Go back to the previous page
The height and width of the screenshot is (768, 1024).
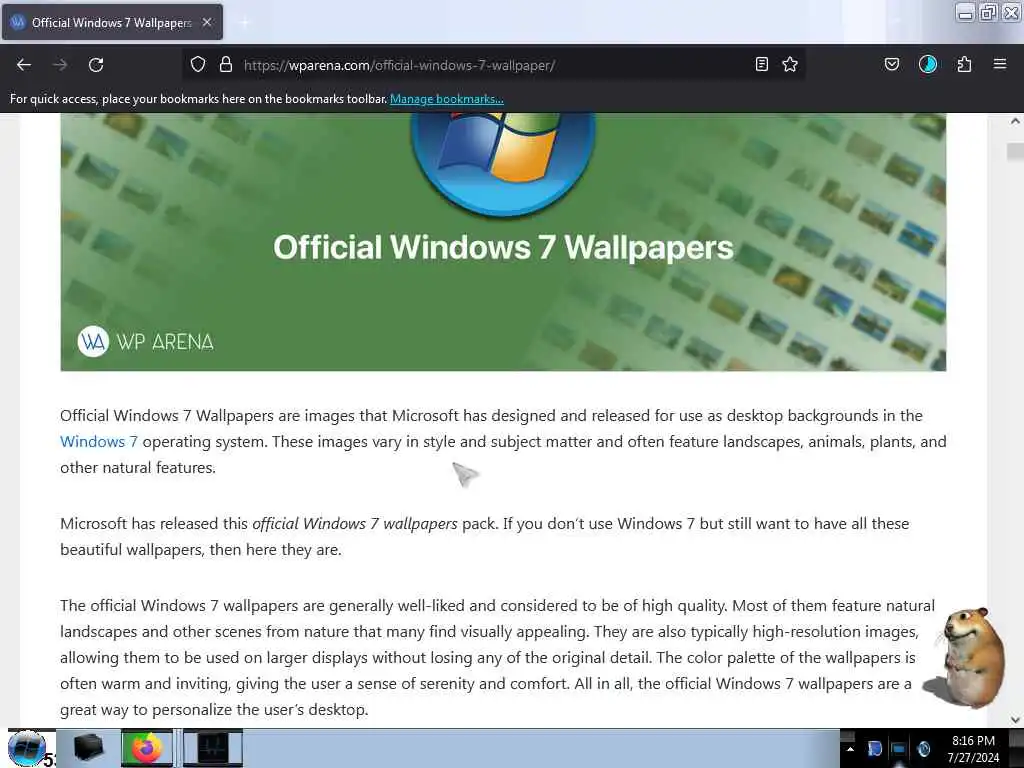click(x=24, y=65)
